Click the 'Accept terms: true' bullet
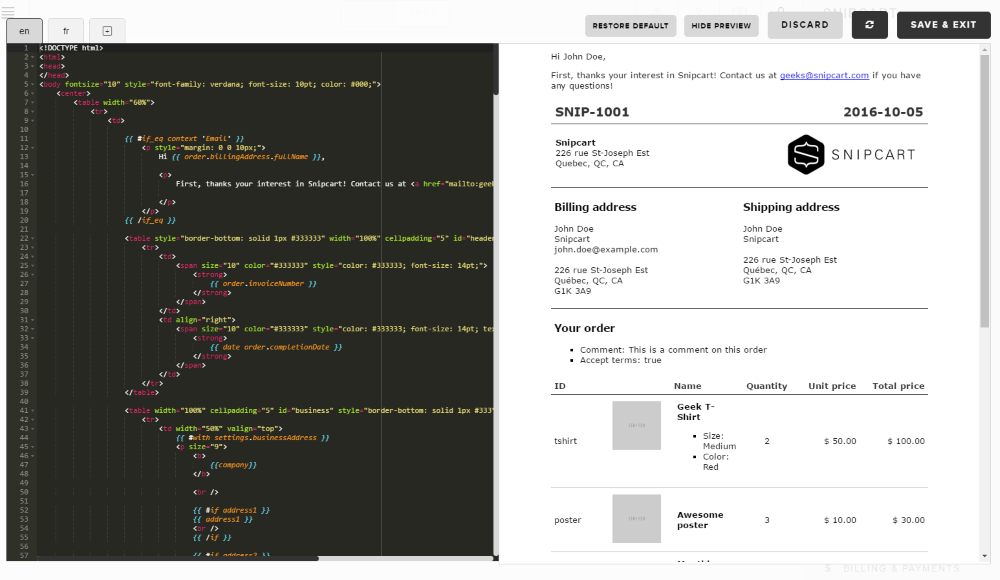This screenshot has width=1000, height=580. coord(621,360)
